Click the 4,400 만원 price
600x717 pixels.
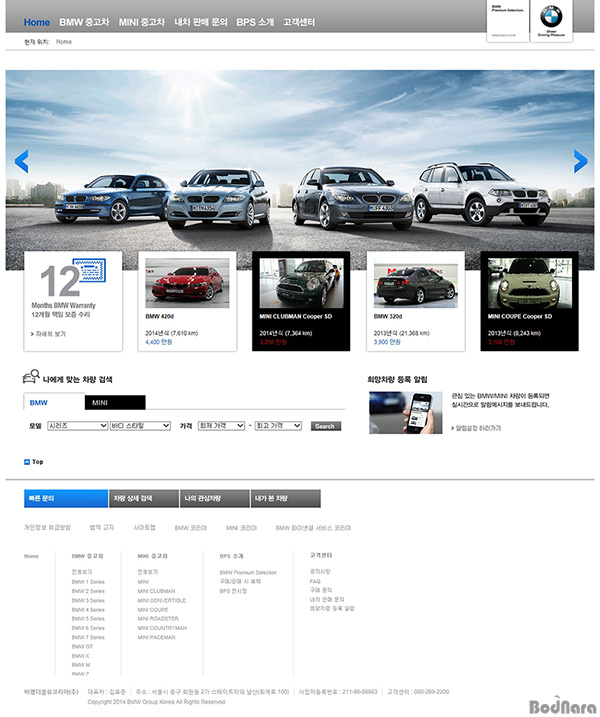[159, 342]
